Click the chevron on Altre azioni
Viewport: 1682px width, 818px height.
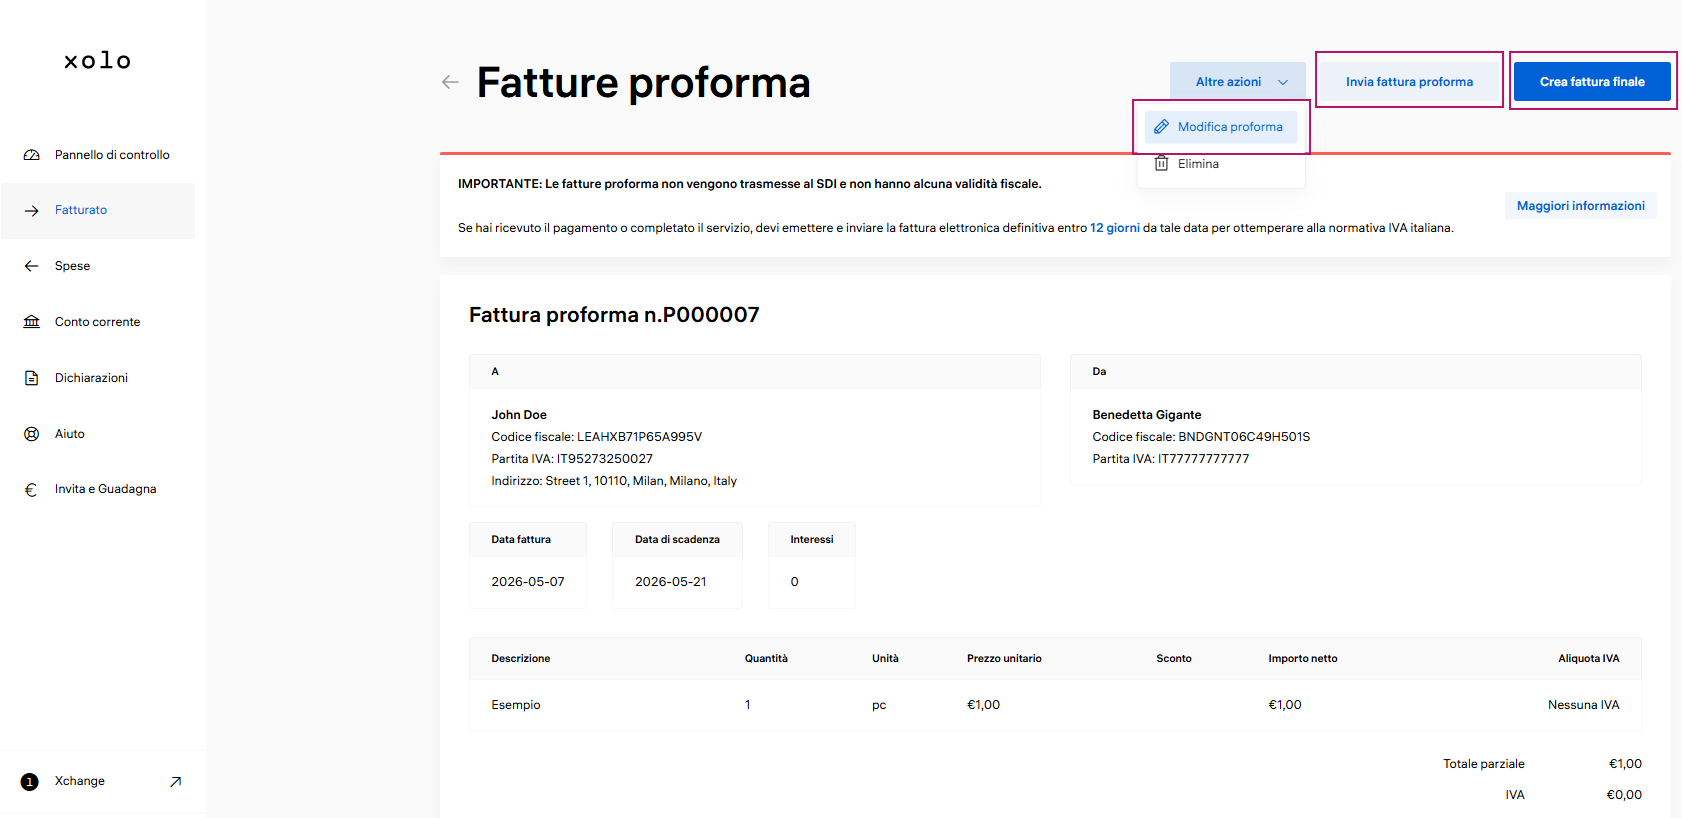[x=1283, y=82]
